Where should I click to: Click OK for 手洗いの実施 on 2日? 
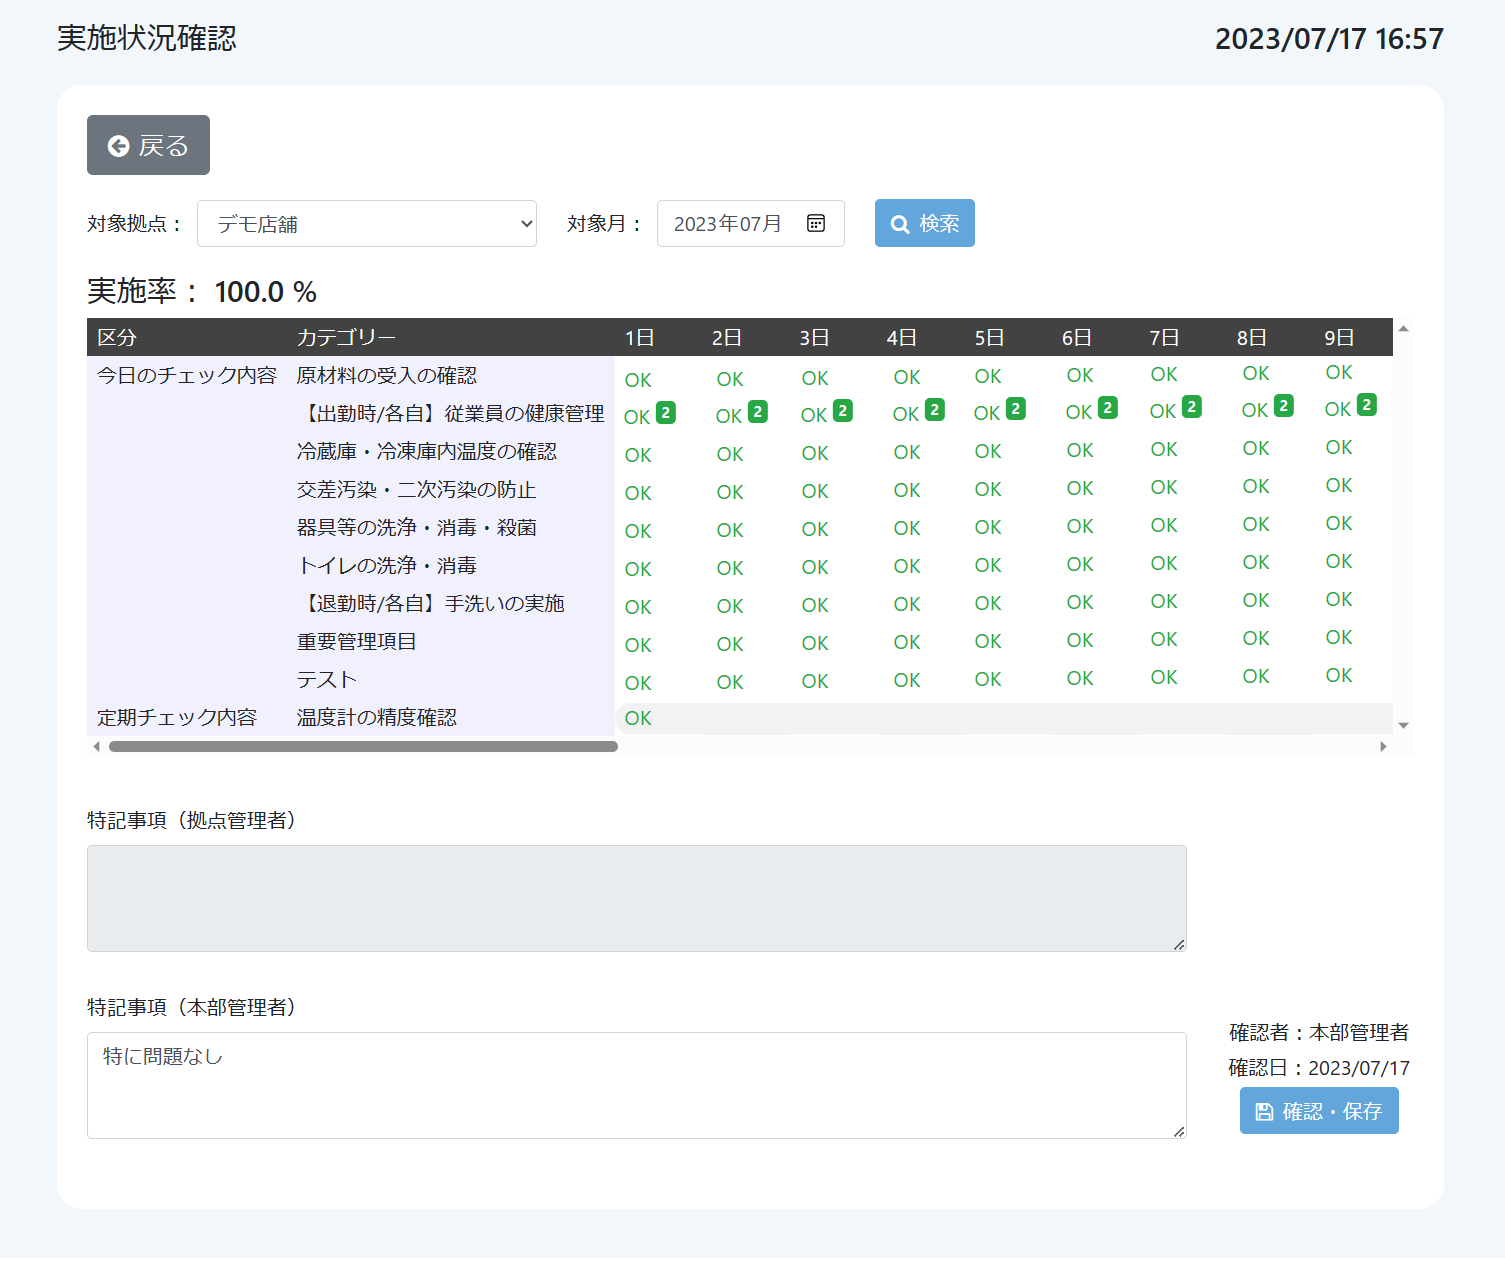(730, 606)
